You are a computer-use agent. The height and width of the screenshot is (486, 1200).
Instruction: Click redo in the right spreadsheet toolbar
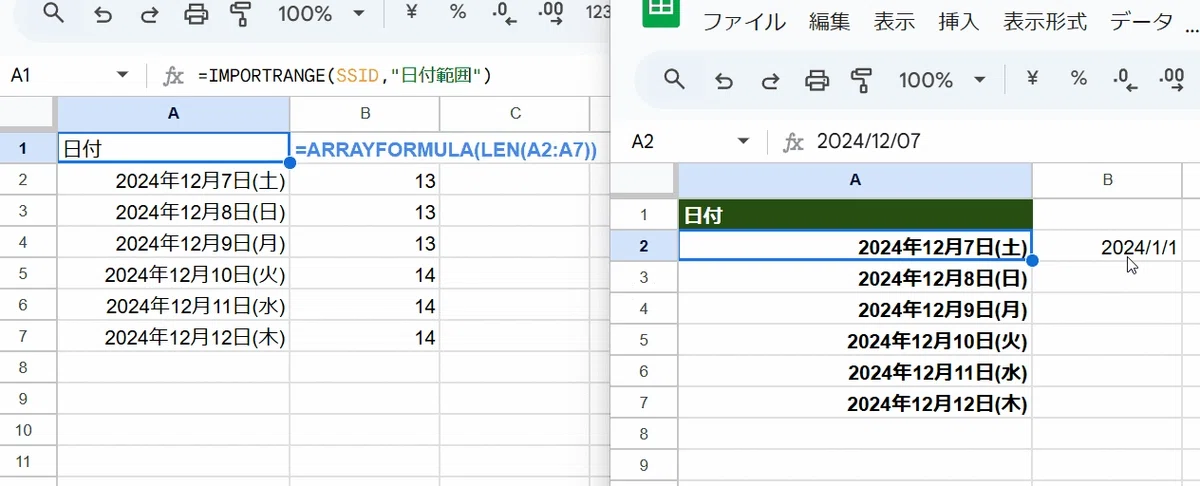tap(770, 80)
